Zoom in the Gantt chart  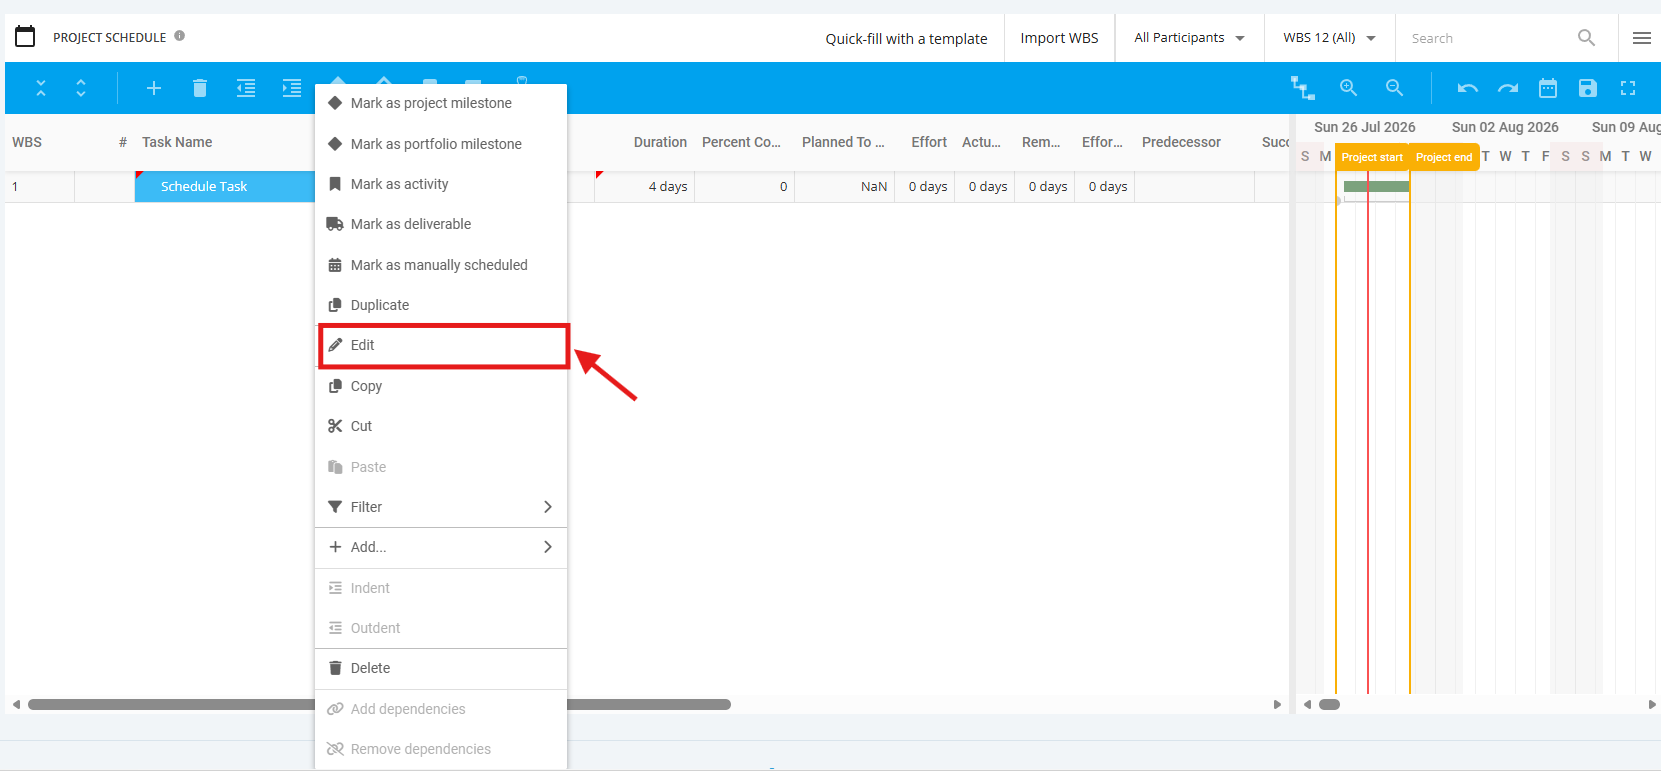point(1349,88)
